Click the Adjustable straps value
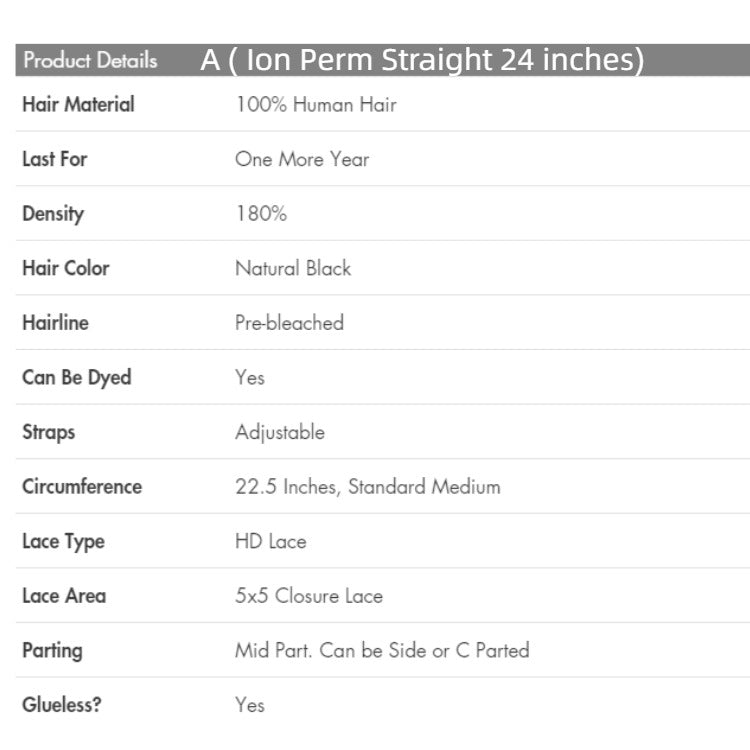750x750 pixels. point(280,432)
